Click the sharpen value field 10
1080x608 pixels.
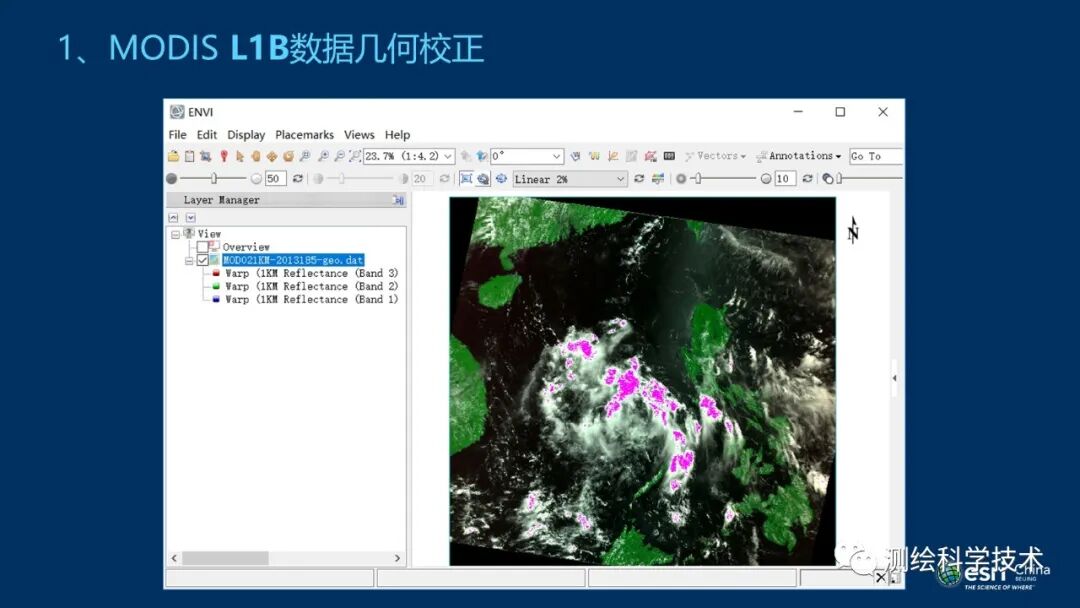(785, 178)
